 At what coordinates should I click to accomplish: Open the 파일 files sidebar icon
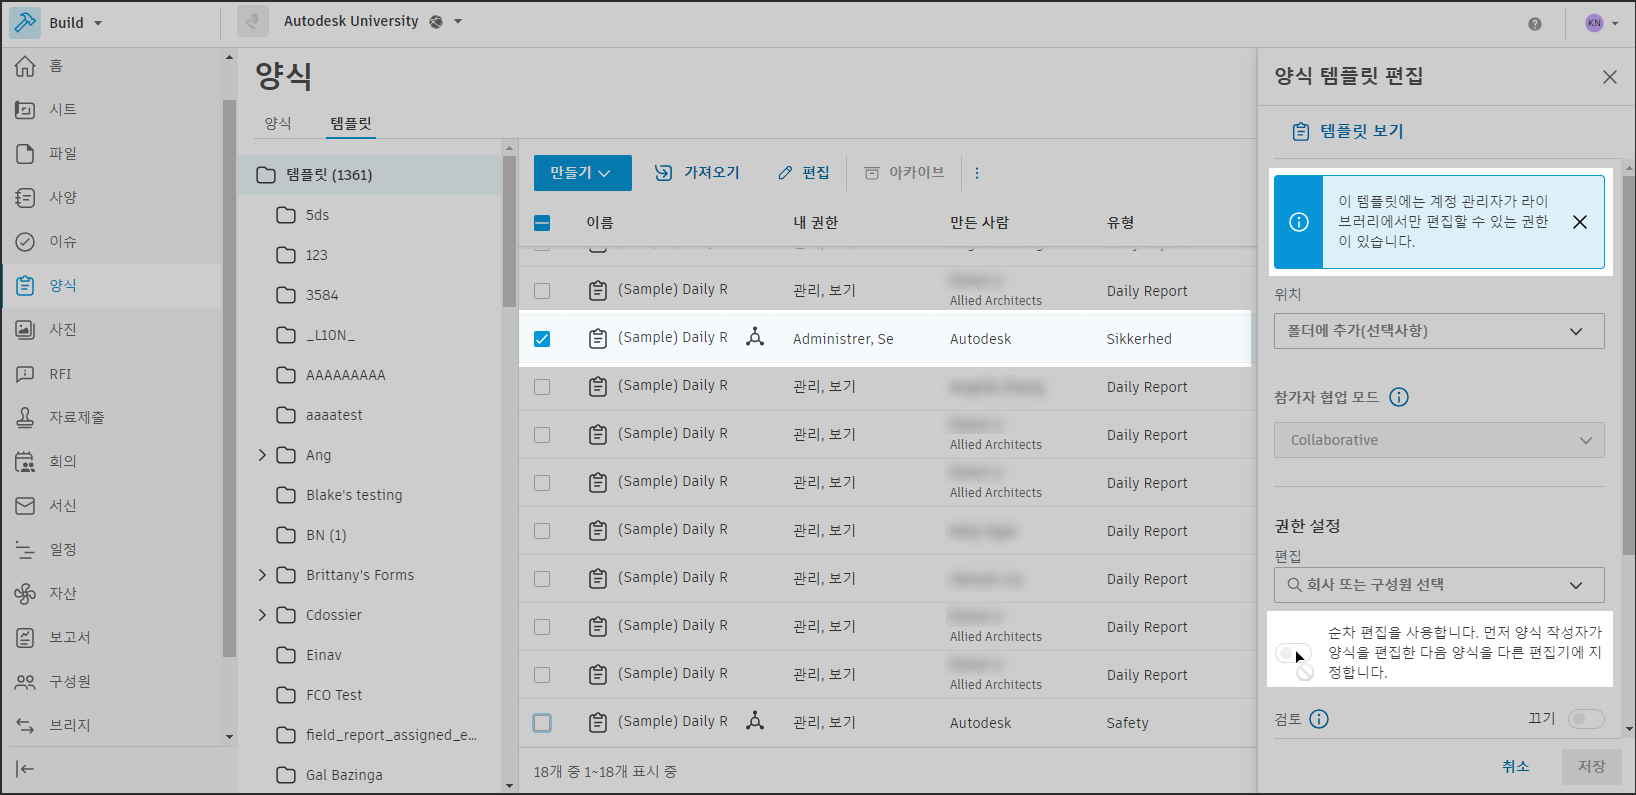pyautogui.click(x=25, y=154)
